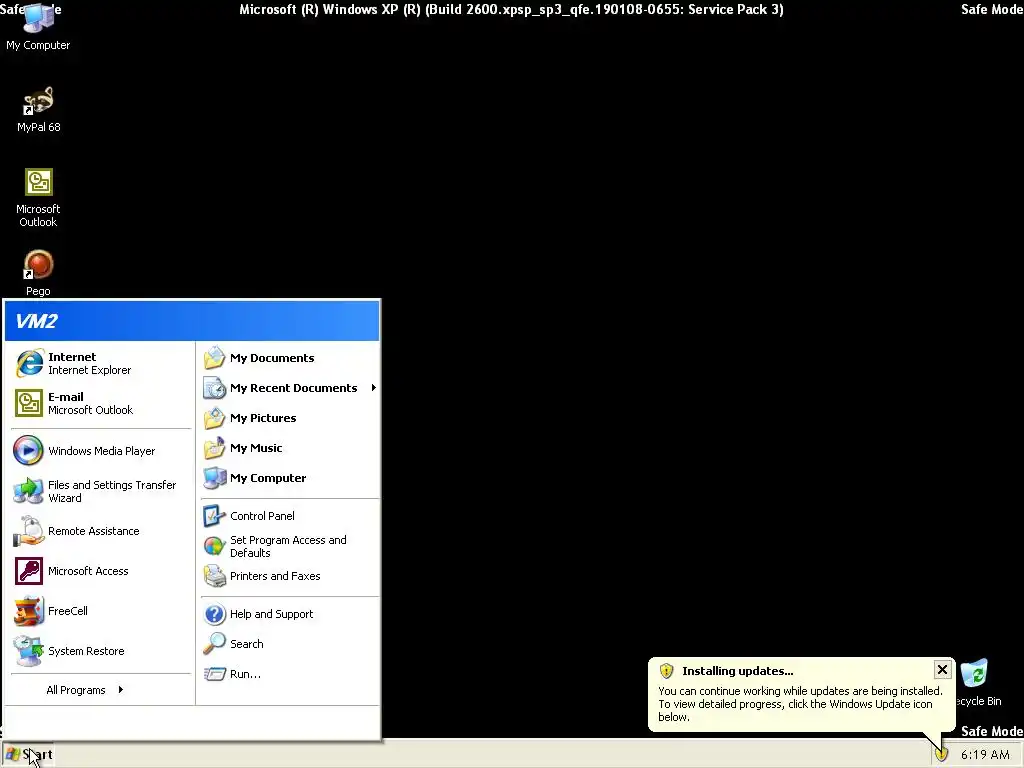This screenshot has width=1024, height=768.
Task: Click the Installing updates balloon text
Action: pos(800,704)
